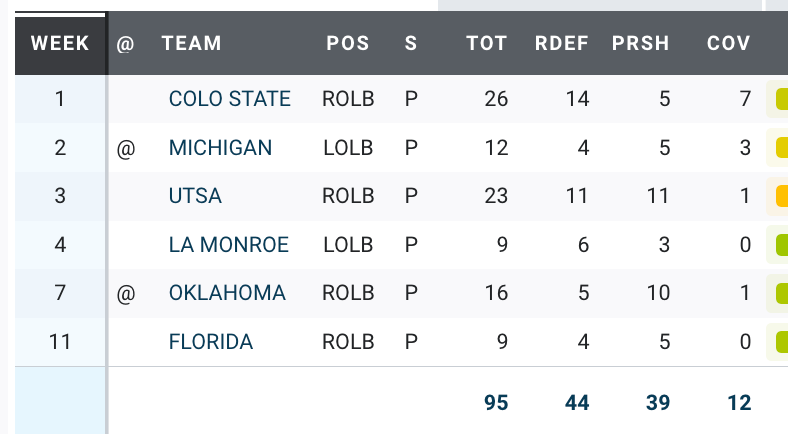Open the OKLAHOMA team link

pyautogui.click(x=227, y=293)
